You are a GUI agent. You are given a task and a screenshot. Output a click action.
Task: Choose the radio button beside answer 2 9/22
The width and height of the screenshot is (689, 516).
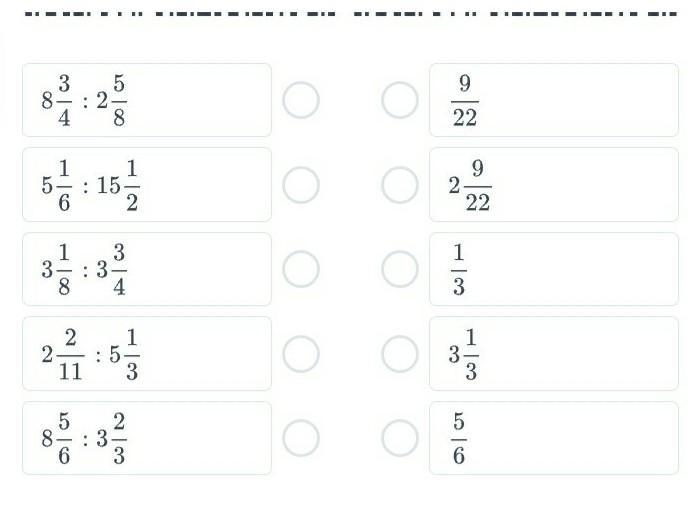click(400, 184)
